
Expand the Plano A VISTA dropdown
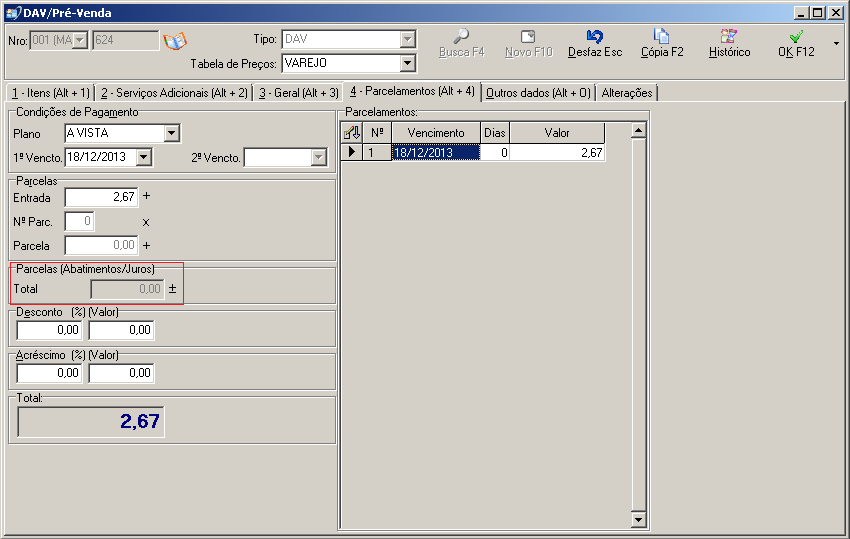point(171,133)
